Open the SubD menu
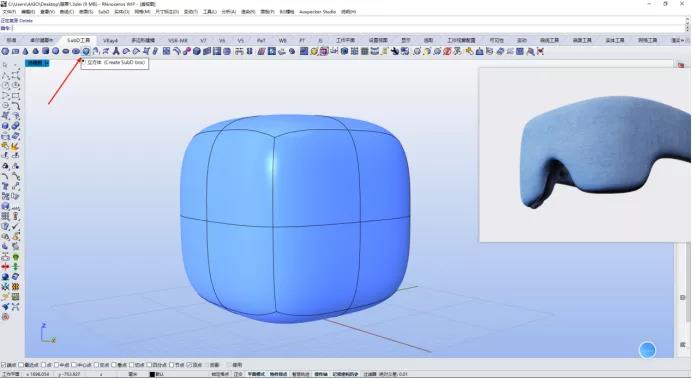 (104, 11)
